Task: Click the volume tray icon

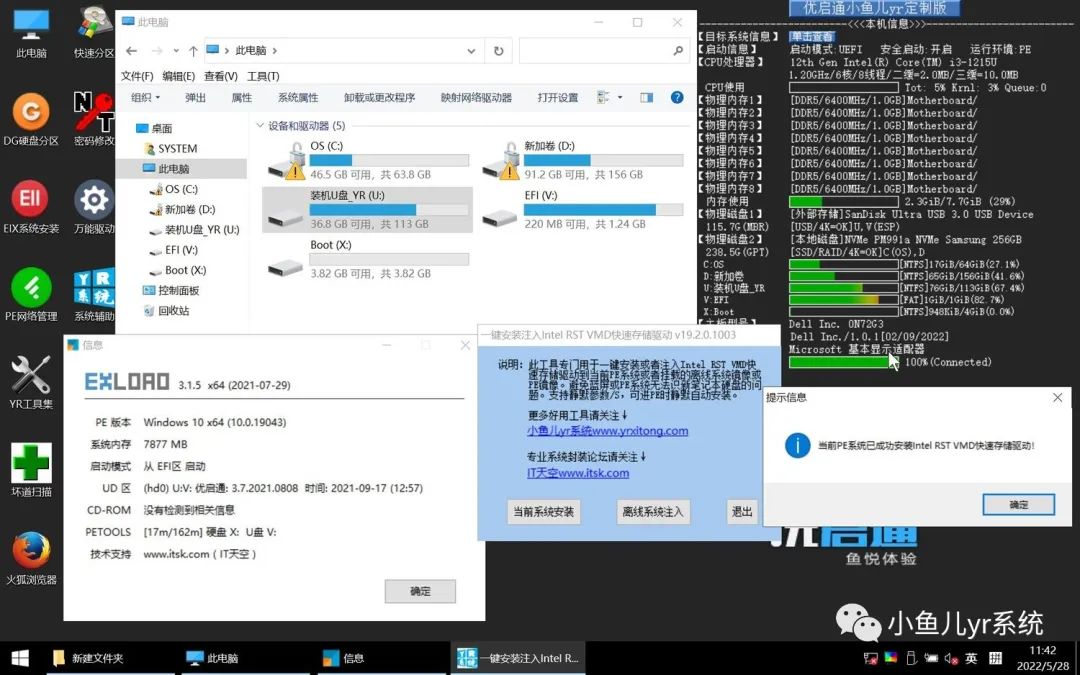Action: click(951, 658)
